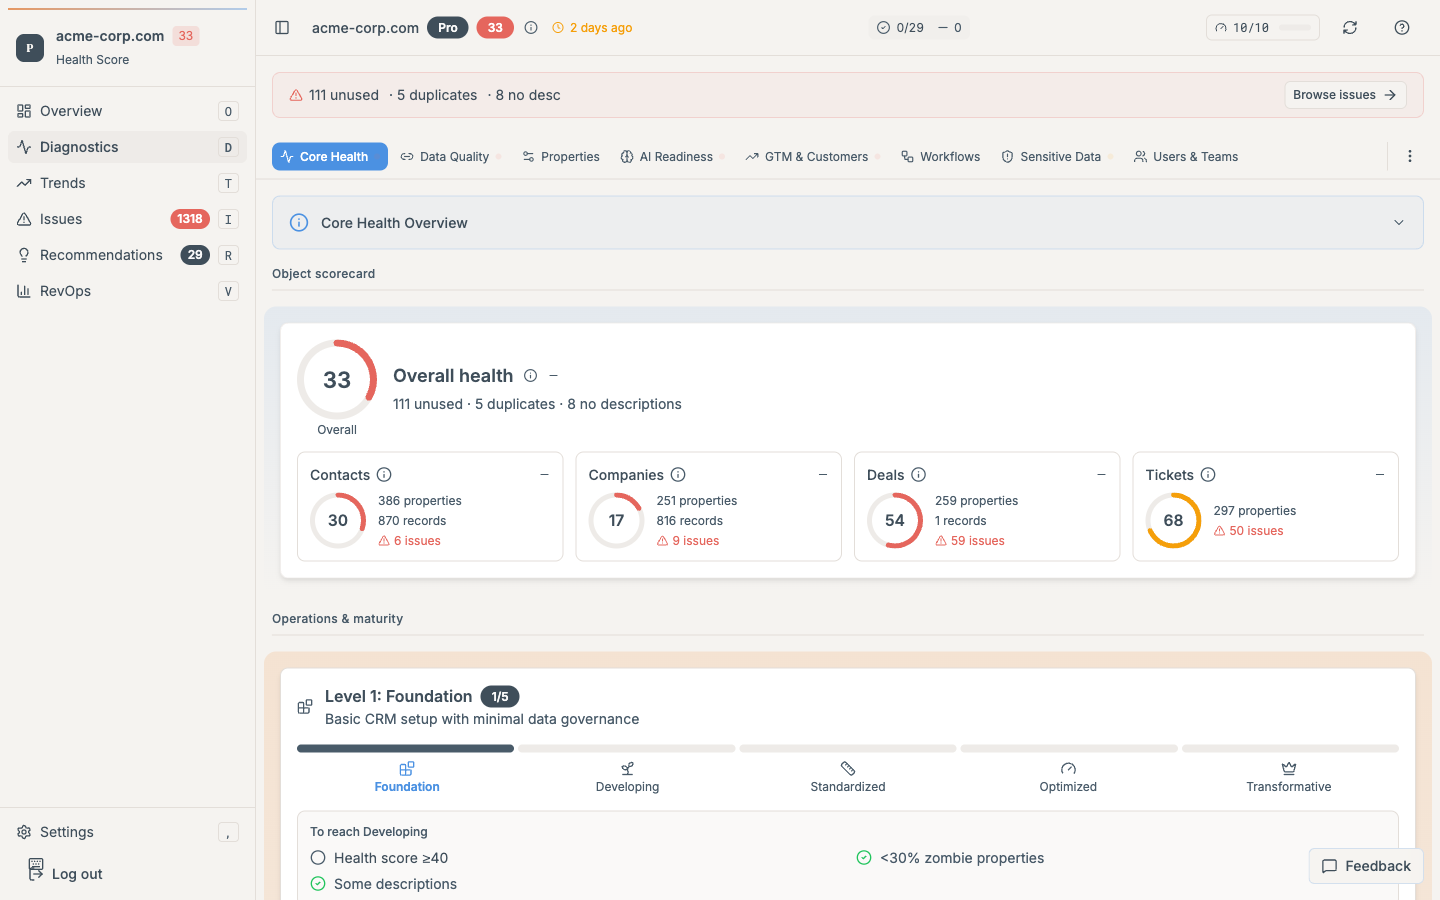Click the RevOps chart icon
This screenshot has width=1440, height=900.
[22, 291]
